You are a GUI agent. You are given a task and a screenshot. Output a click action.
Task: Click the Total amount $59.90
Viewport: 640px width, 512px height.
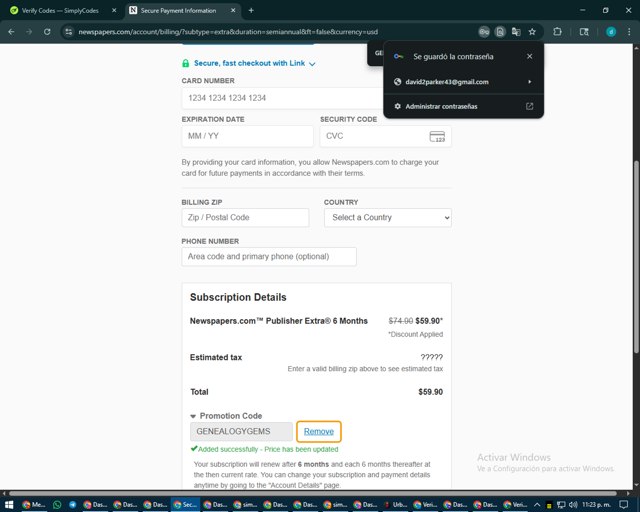click(430, 392)
